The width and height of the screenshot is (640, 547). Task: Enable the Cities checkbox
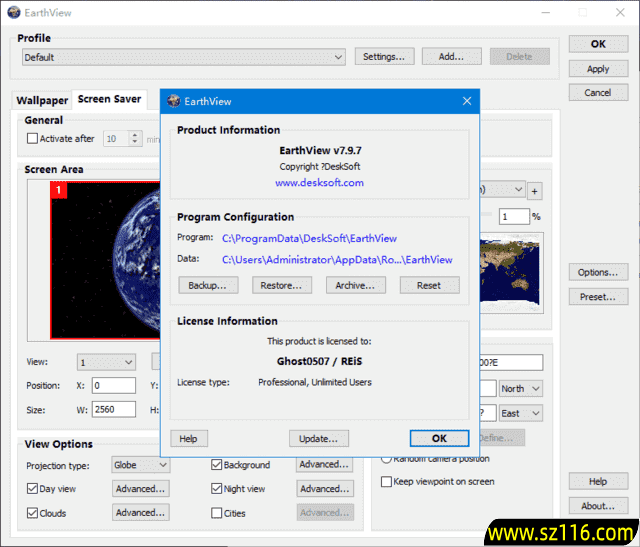click(216, 513)
